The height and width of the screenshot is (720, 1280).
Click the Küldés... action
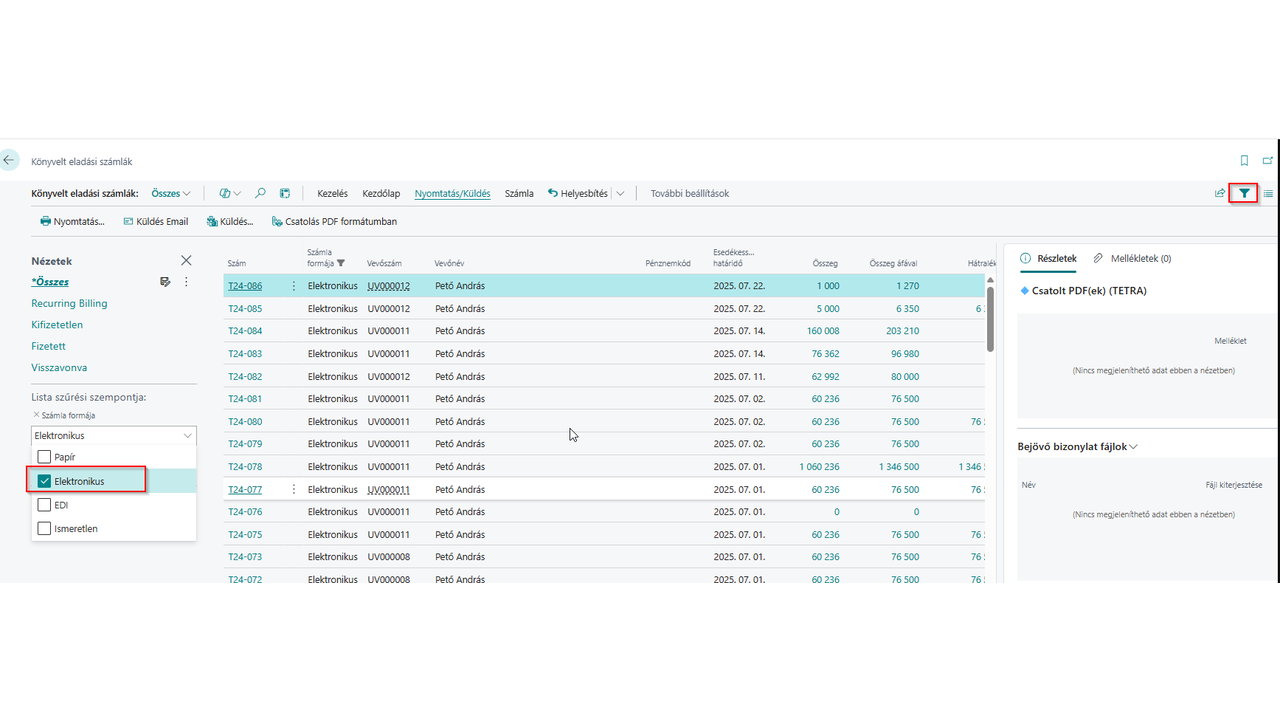coord(229,221)
